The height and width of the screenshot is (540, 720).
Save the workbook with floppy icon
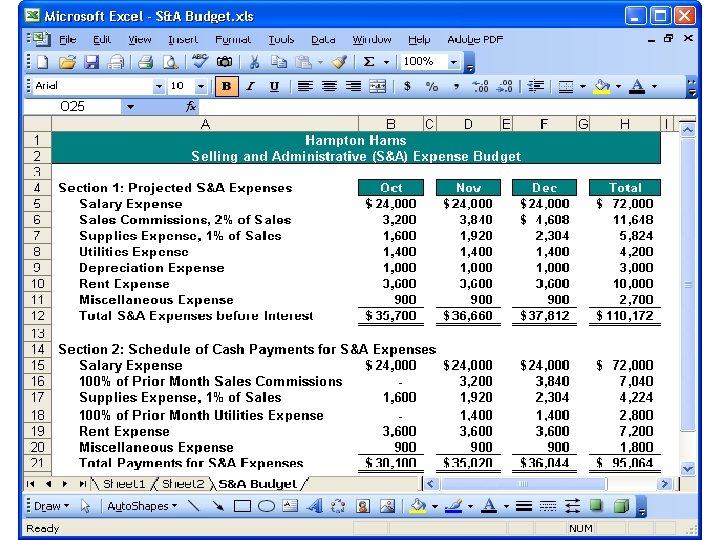[91, 62]
